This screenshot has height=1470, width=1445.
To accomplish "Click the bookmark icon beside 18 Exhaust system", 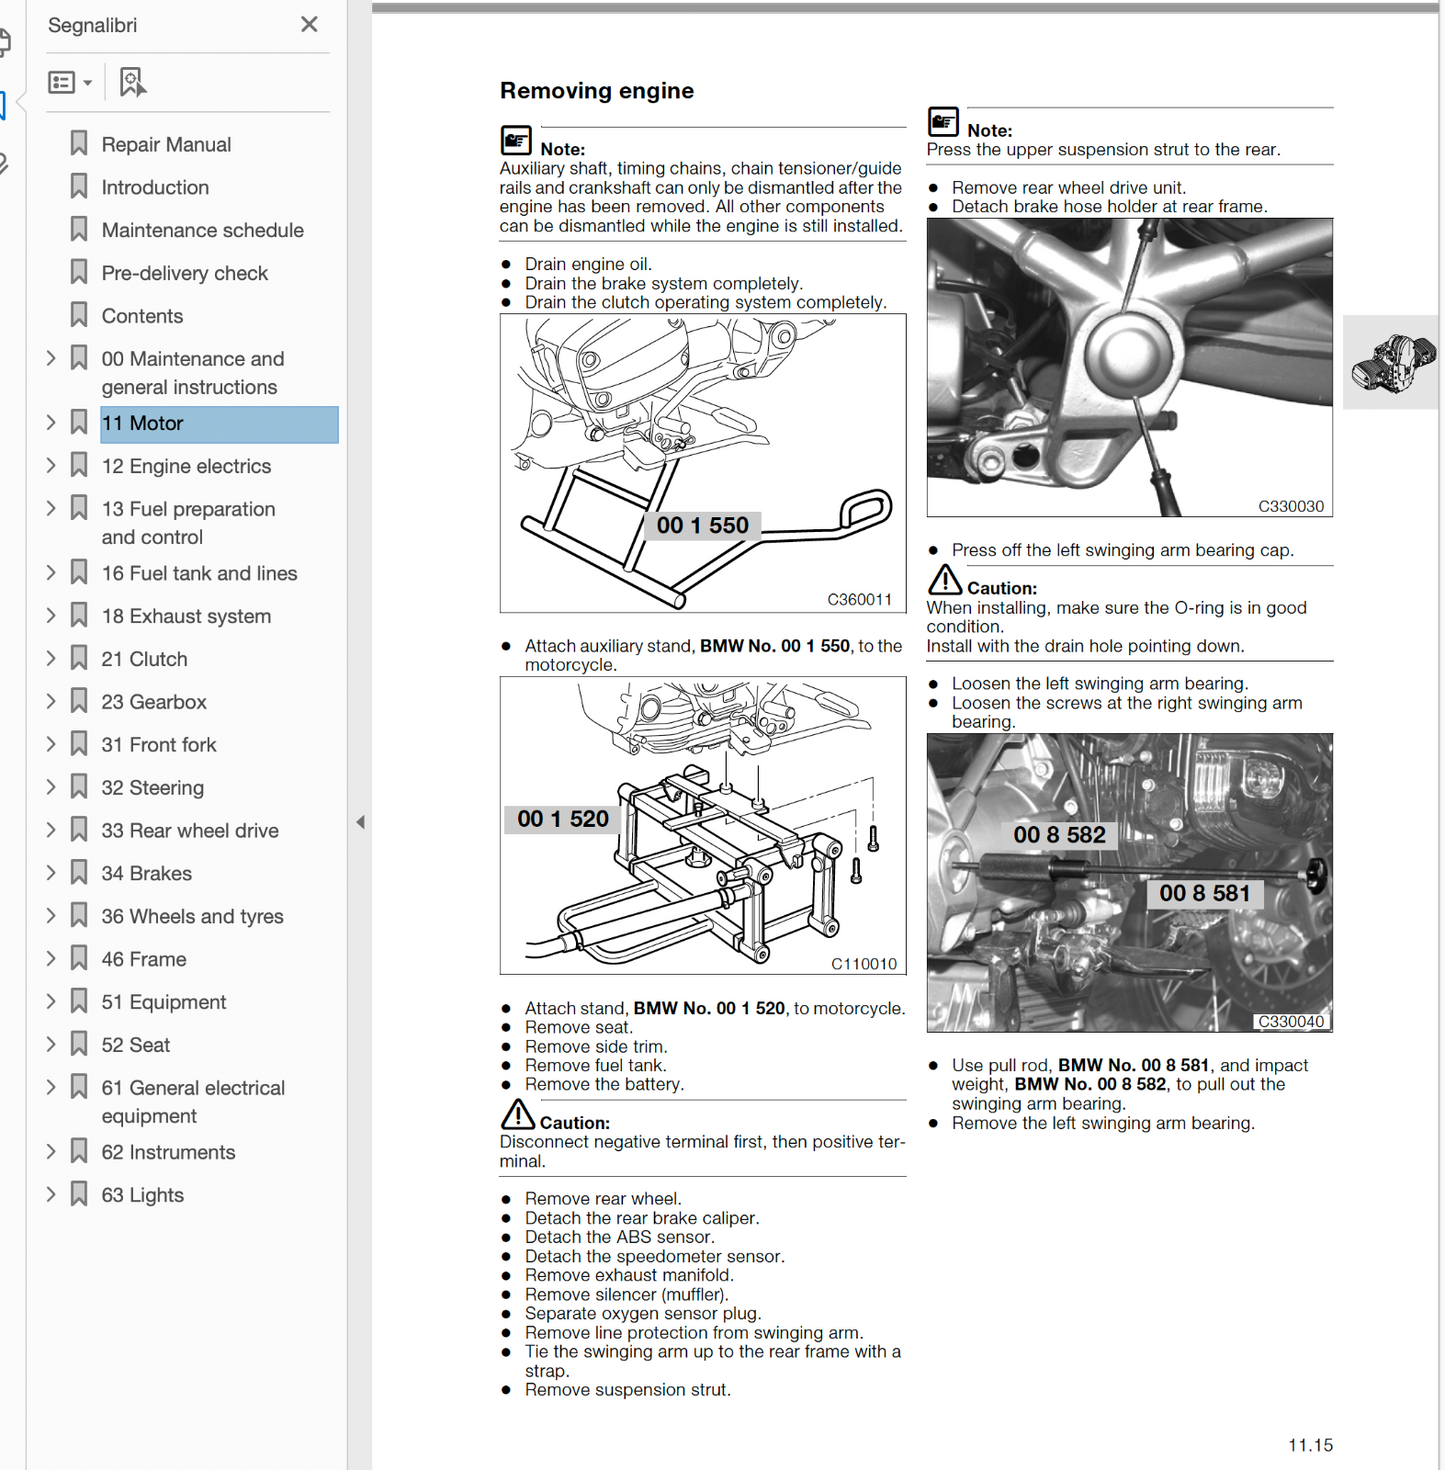I will pos(79,616).
